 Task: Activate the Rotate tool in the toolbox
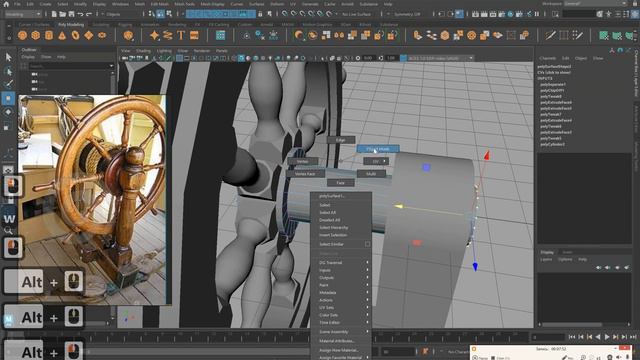click(x=8, y=112)
